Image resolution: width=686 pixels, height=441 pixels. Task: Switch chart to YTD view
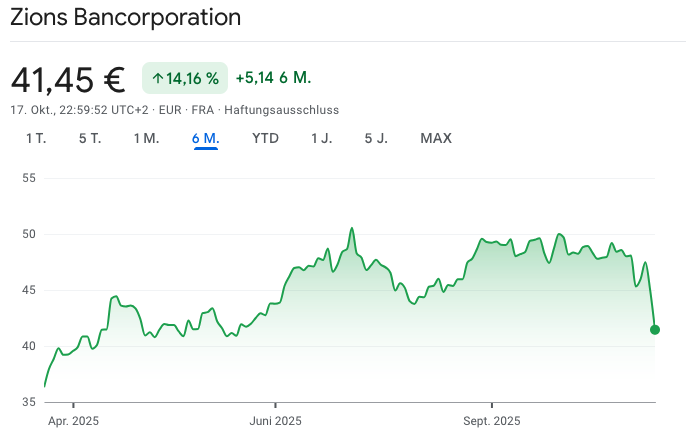[x=265, y=138]
